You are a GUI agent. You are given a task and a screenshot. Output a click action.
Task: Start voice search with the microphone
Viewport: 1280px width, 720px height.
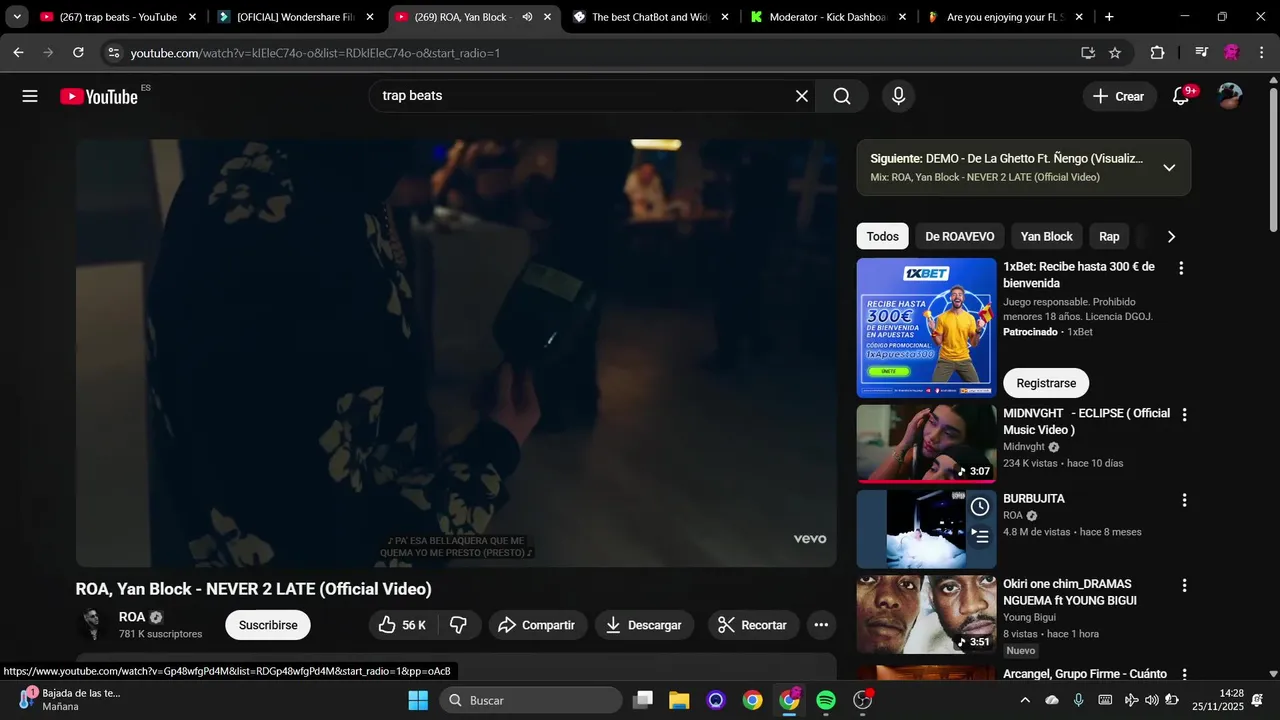(x=898, y=96)
